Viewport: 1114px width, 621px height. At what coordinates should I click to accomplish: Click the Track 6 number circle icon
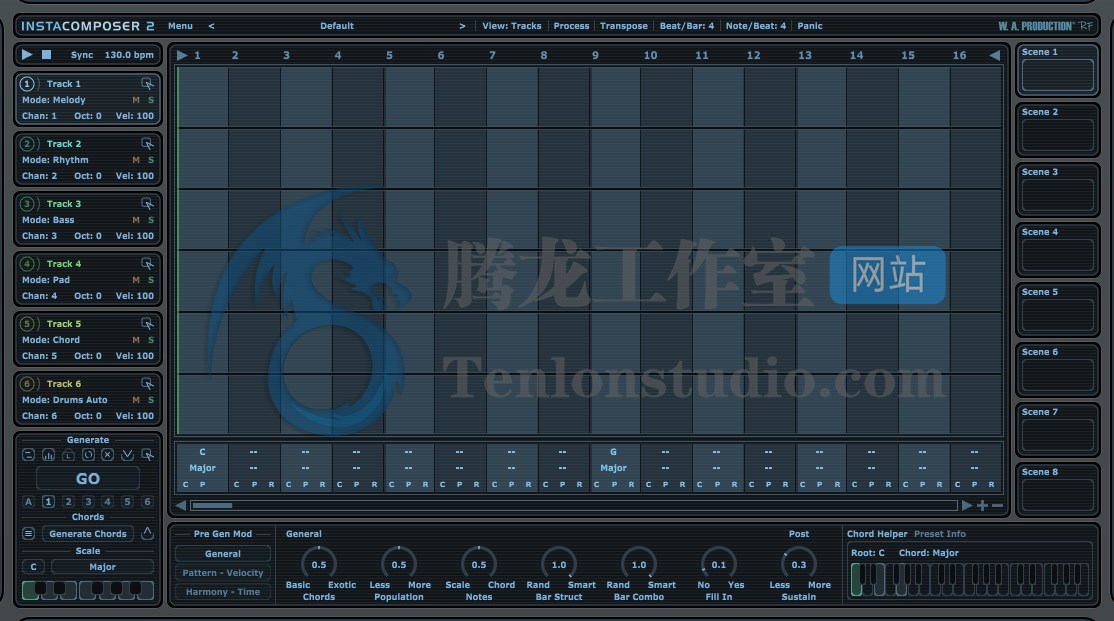pos(27,384)
